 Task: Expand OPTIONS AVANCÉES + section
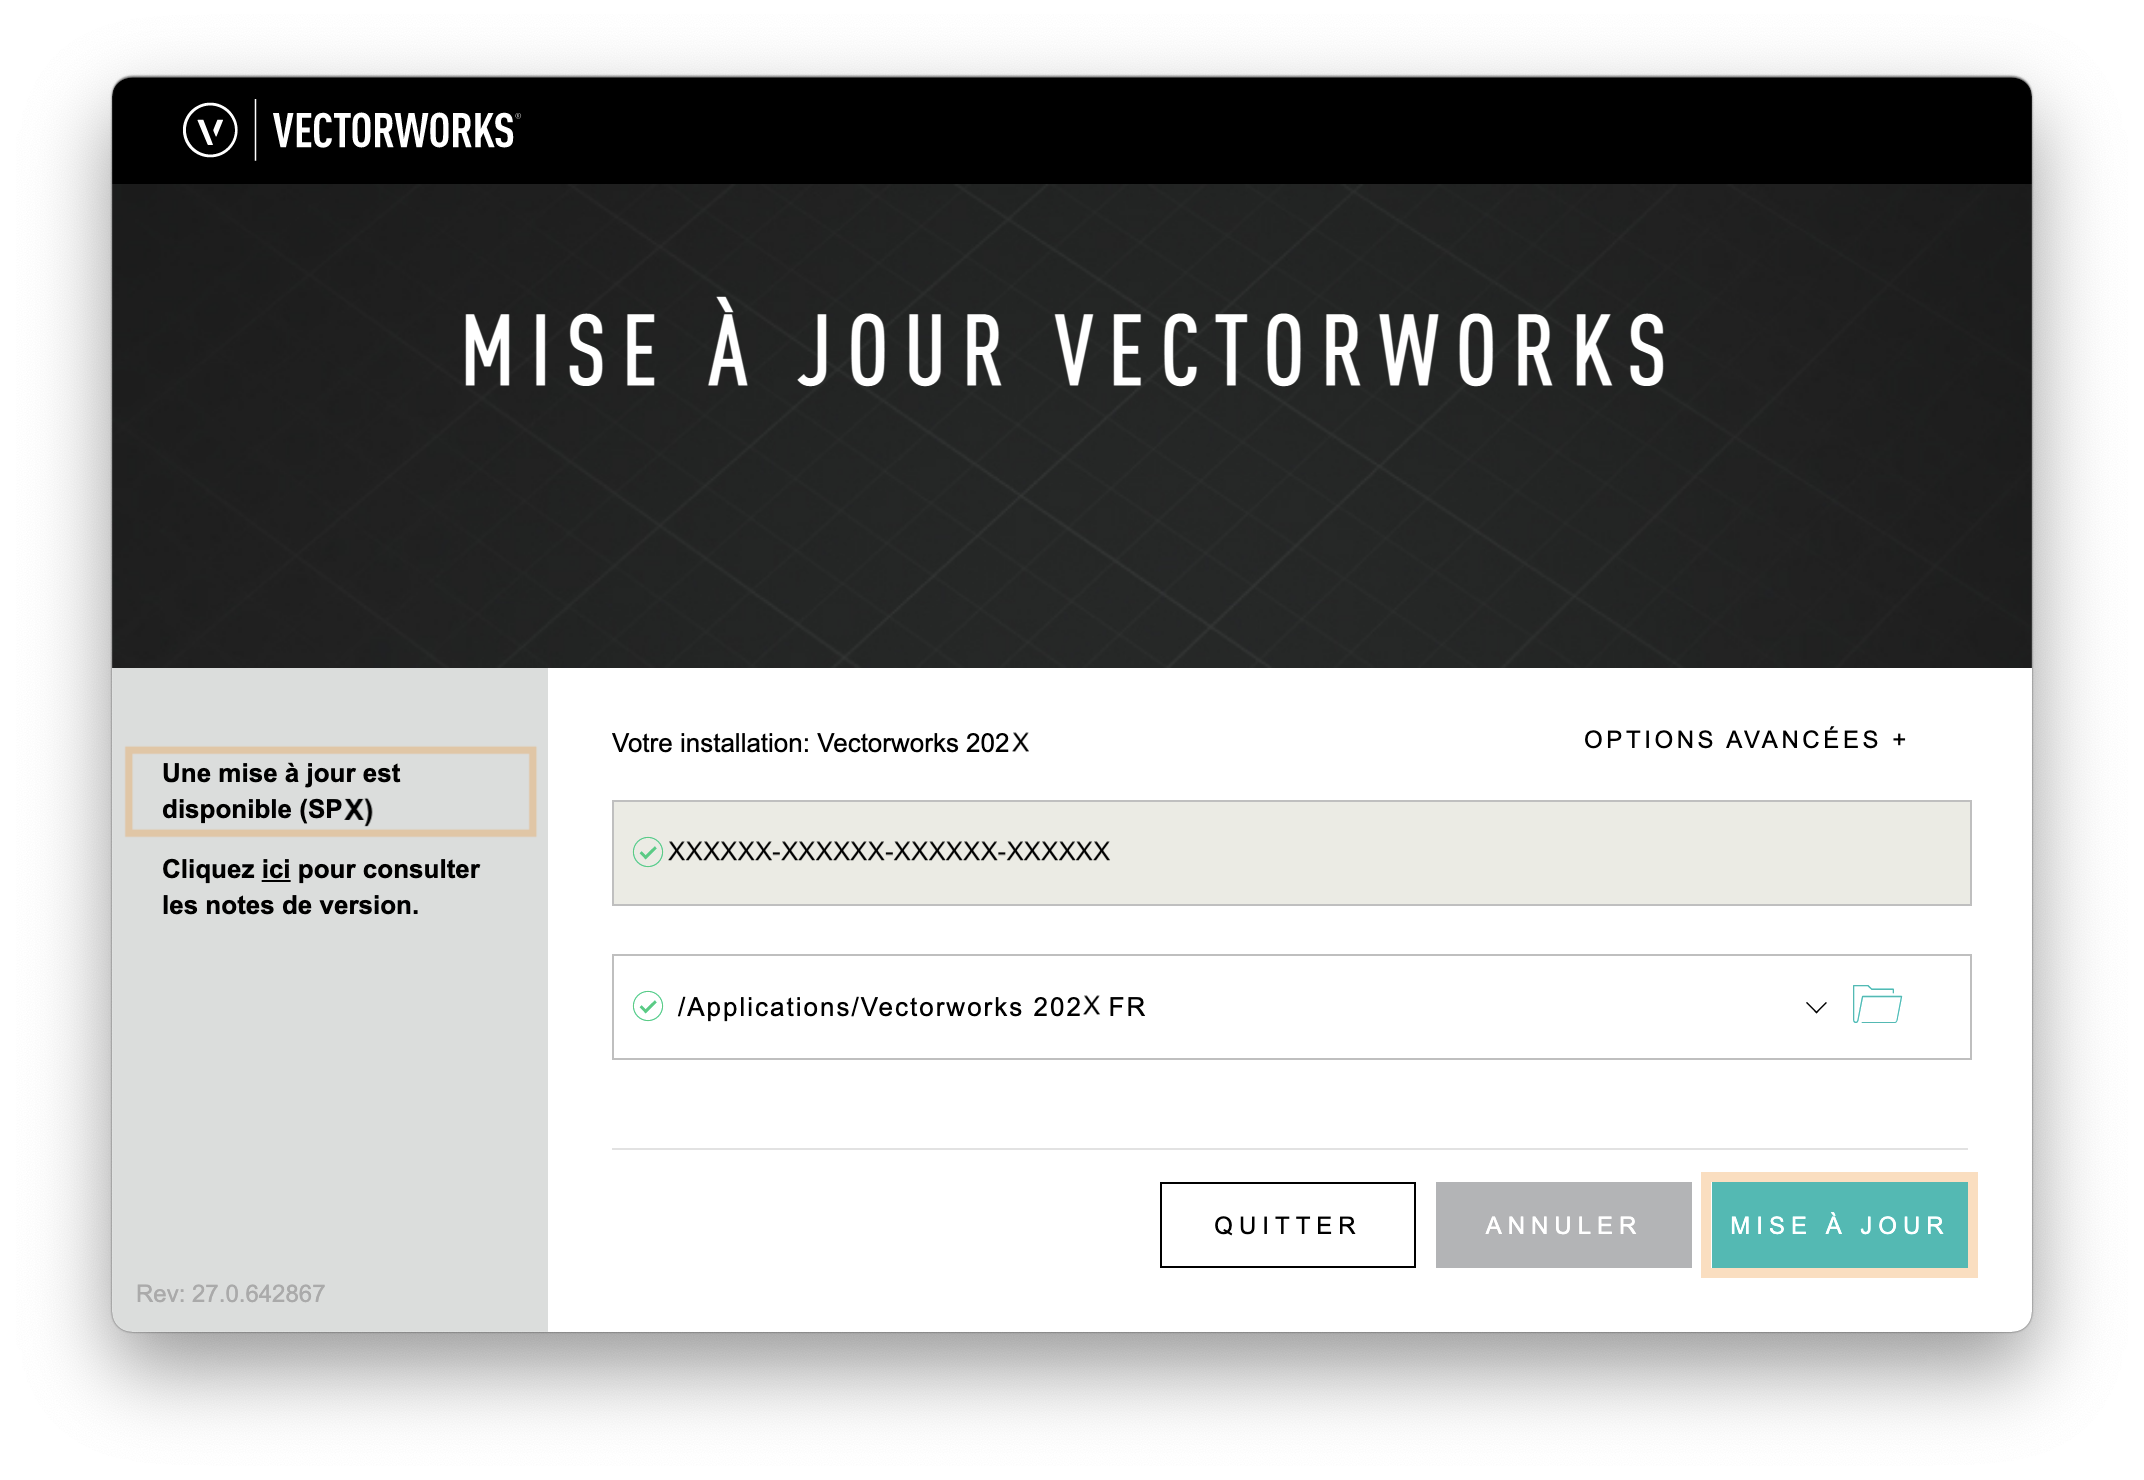coord(1746,740)
